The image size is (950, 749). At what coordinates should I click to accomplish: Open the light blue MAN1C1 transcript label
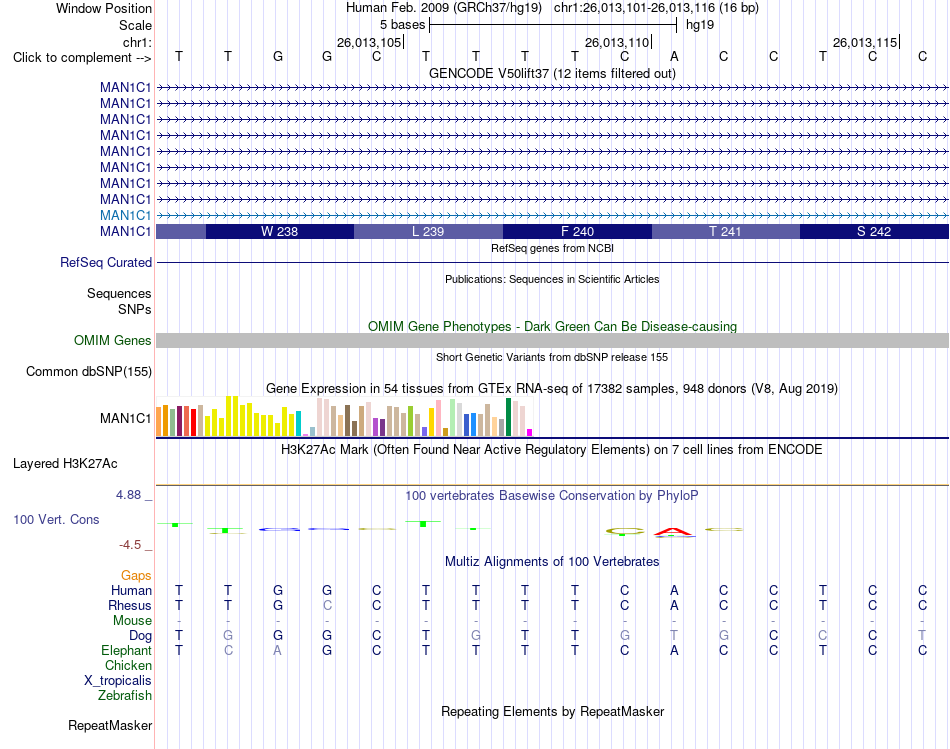pyautogui.click(x=125, y=215)
